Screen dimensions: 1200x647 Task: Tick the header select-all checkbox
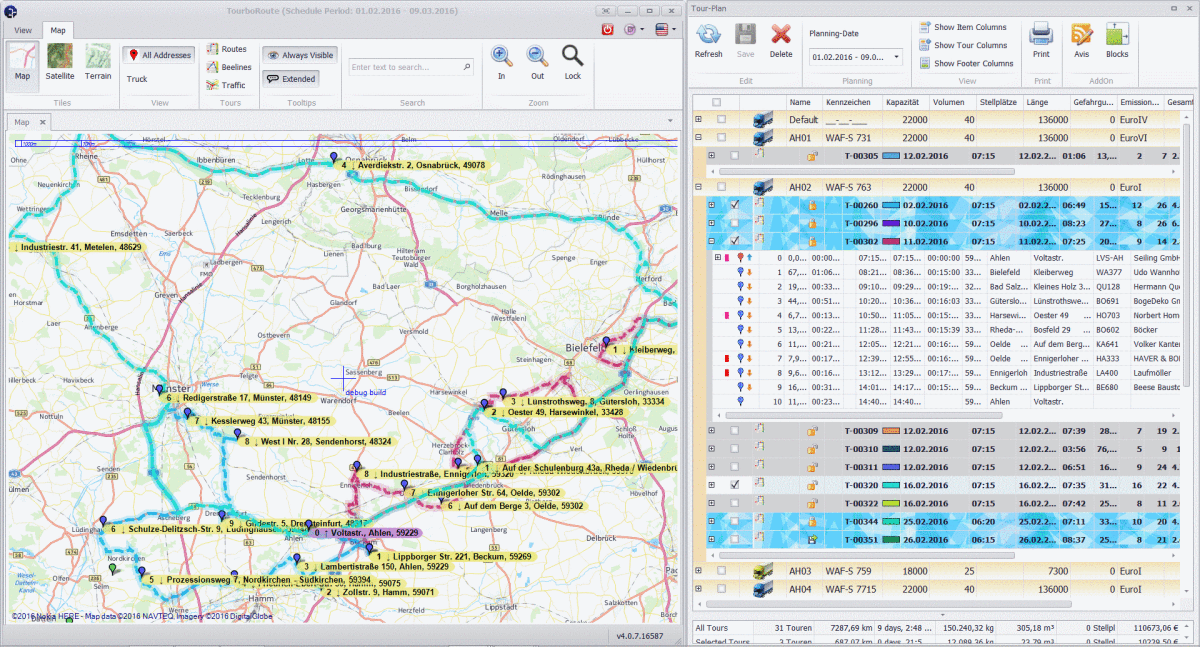716,102
